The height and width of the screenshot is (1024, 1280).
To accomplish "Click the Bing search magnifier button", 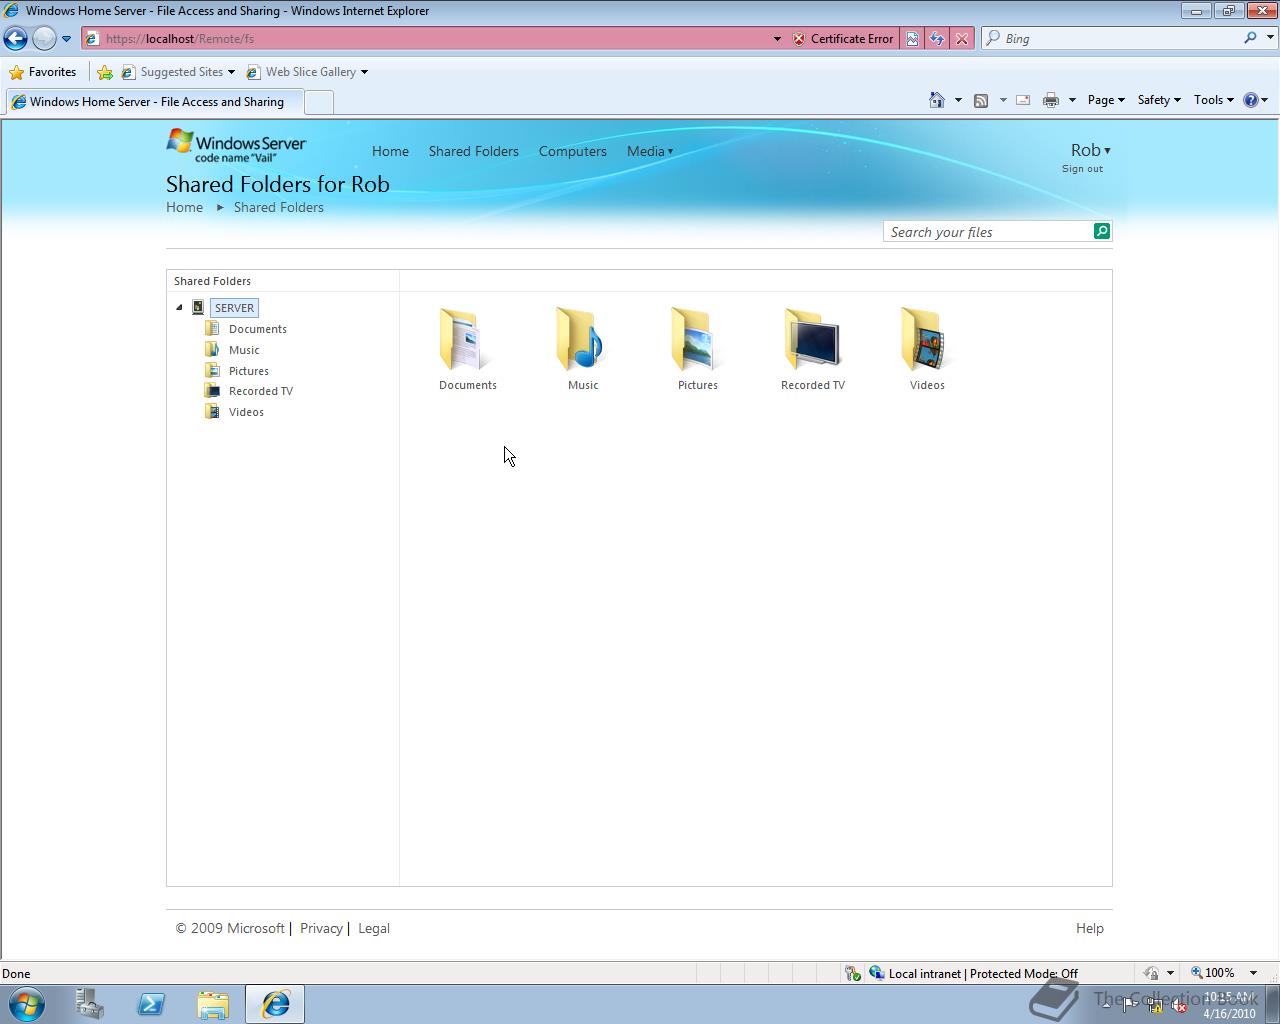I will [1250, 38].
